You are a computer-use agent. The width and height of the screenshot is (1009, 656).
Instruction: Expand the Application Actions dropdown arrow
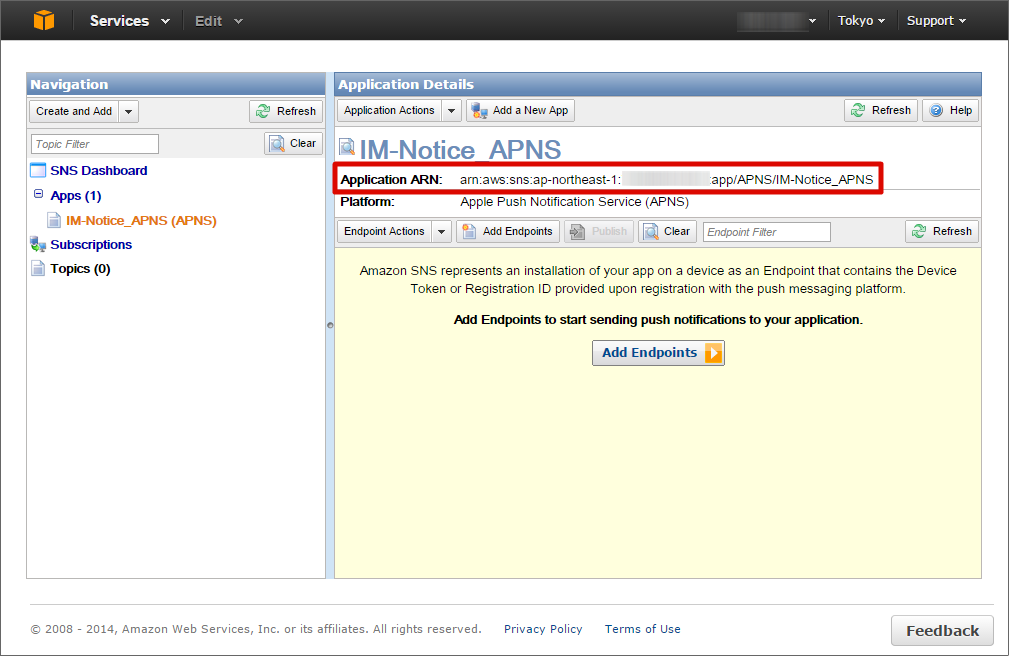[452, 111]
